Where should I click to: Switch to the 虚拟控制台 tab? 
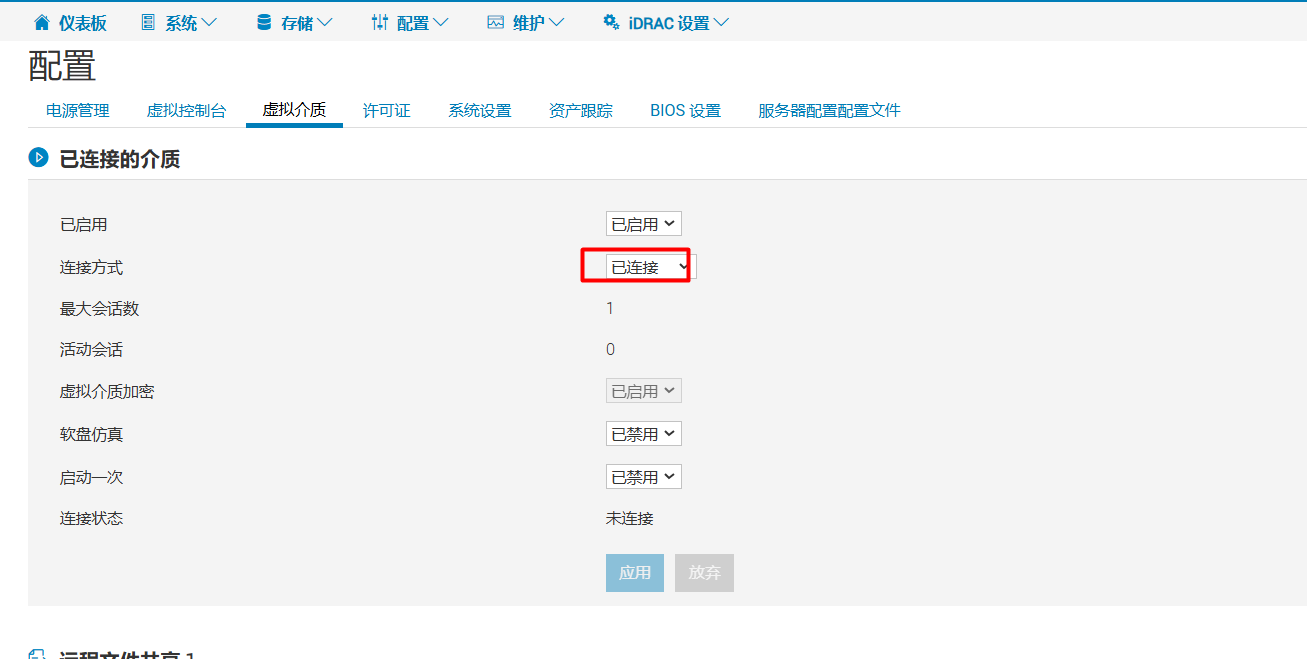click(x=186, y=111)
